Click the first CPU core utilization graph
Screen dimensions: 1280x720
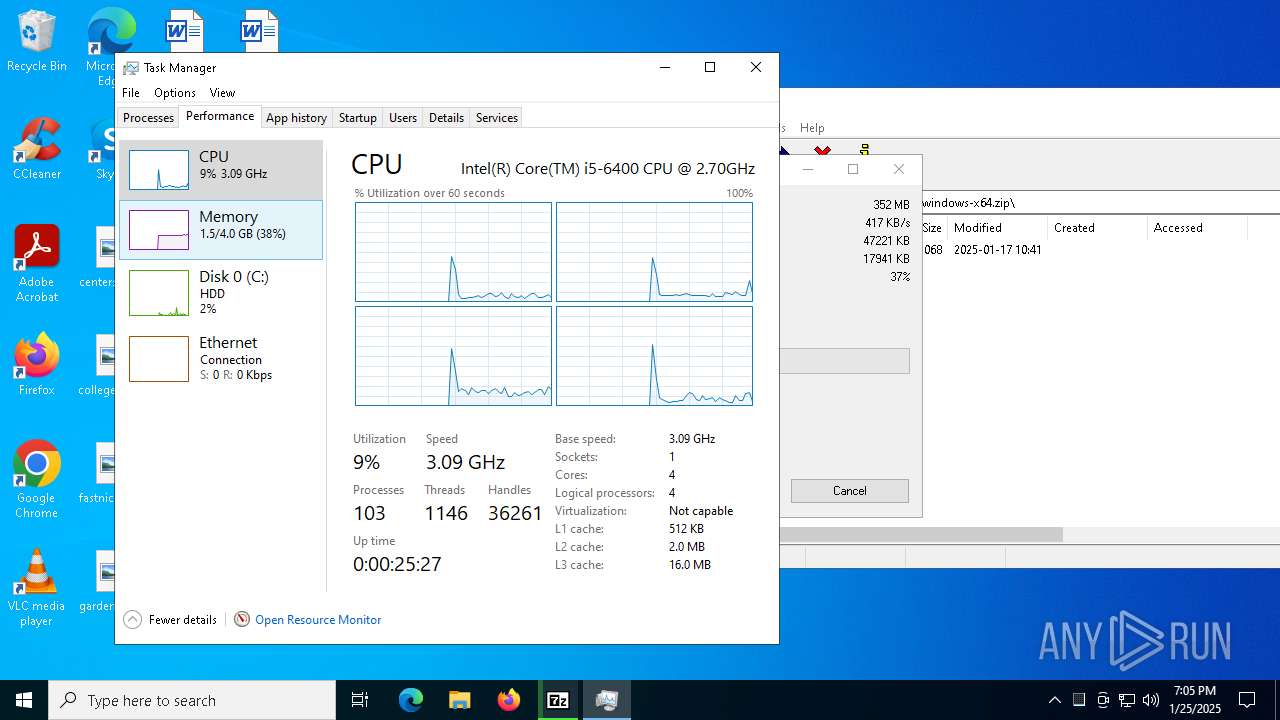pos(453,252)
